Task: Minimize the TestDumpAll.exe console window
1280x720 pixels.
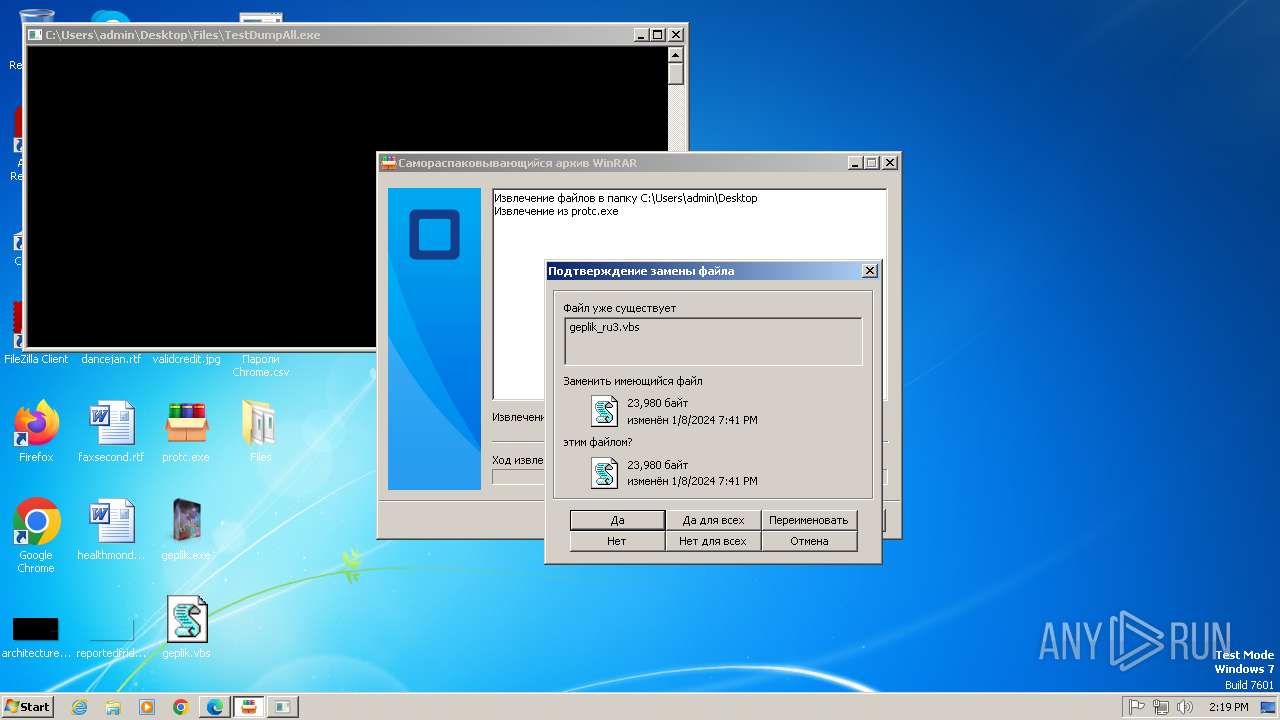Action: [641, 35]
